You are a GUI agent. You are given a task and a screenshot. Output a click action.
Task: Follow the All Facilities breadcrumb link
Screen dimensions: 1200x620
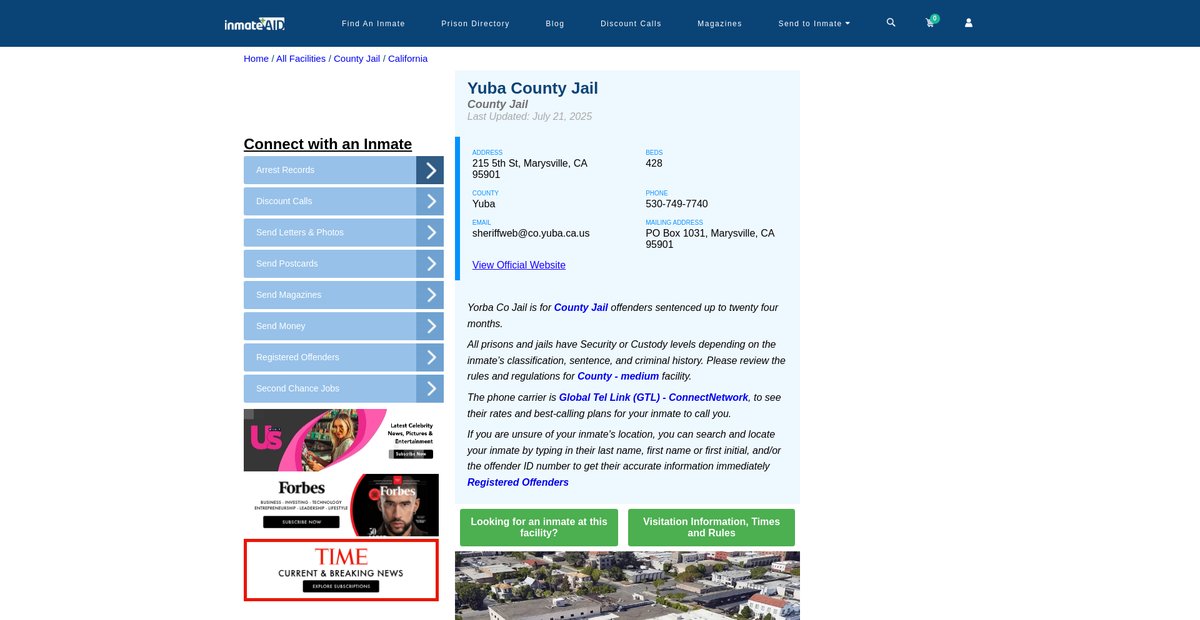[x=301, y=59]
